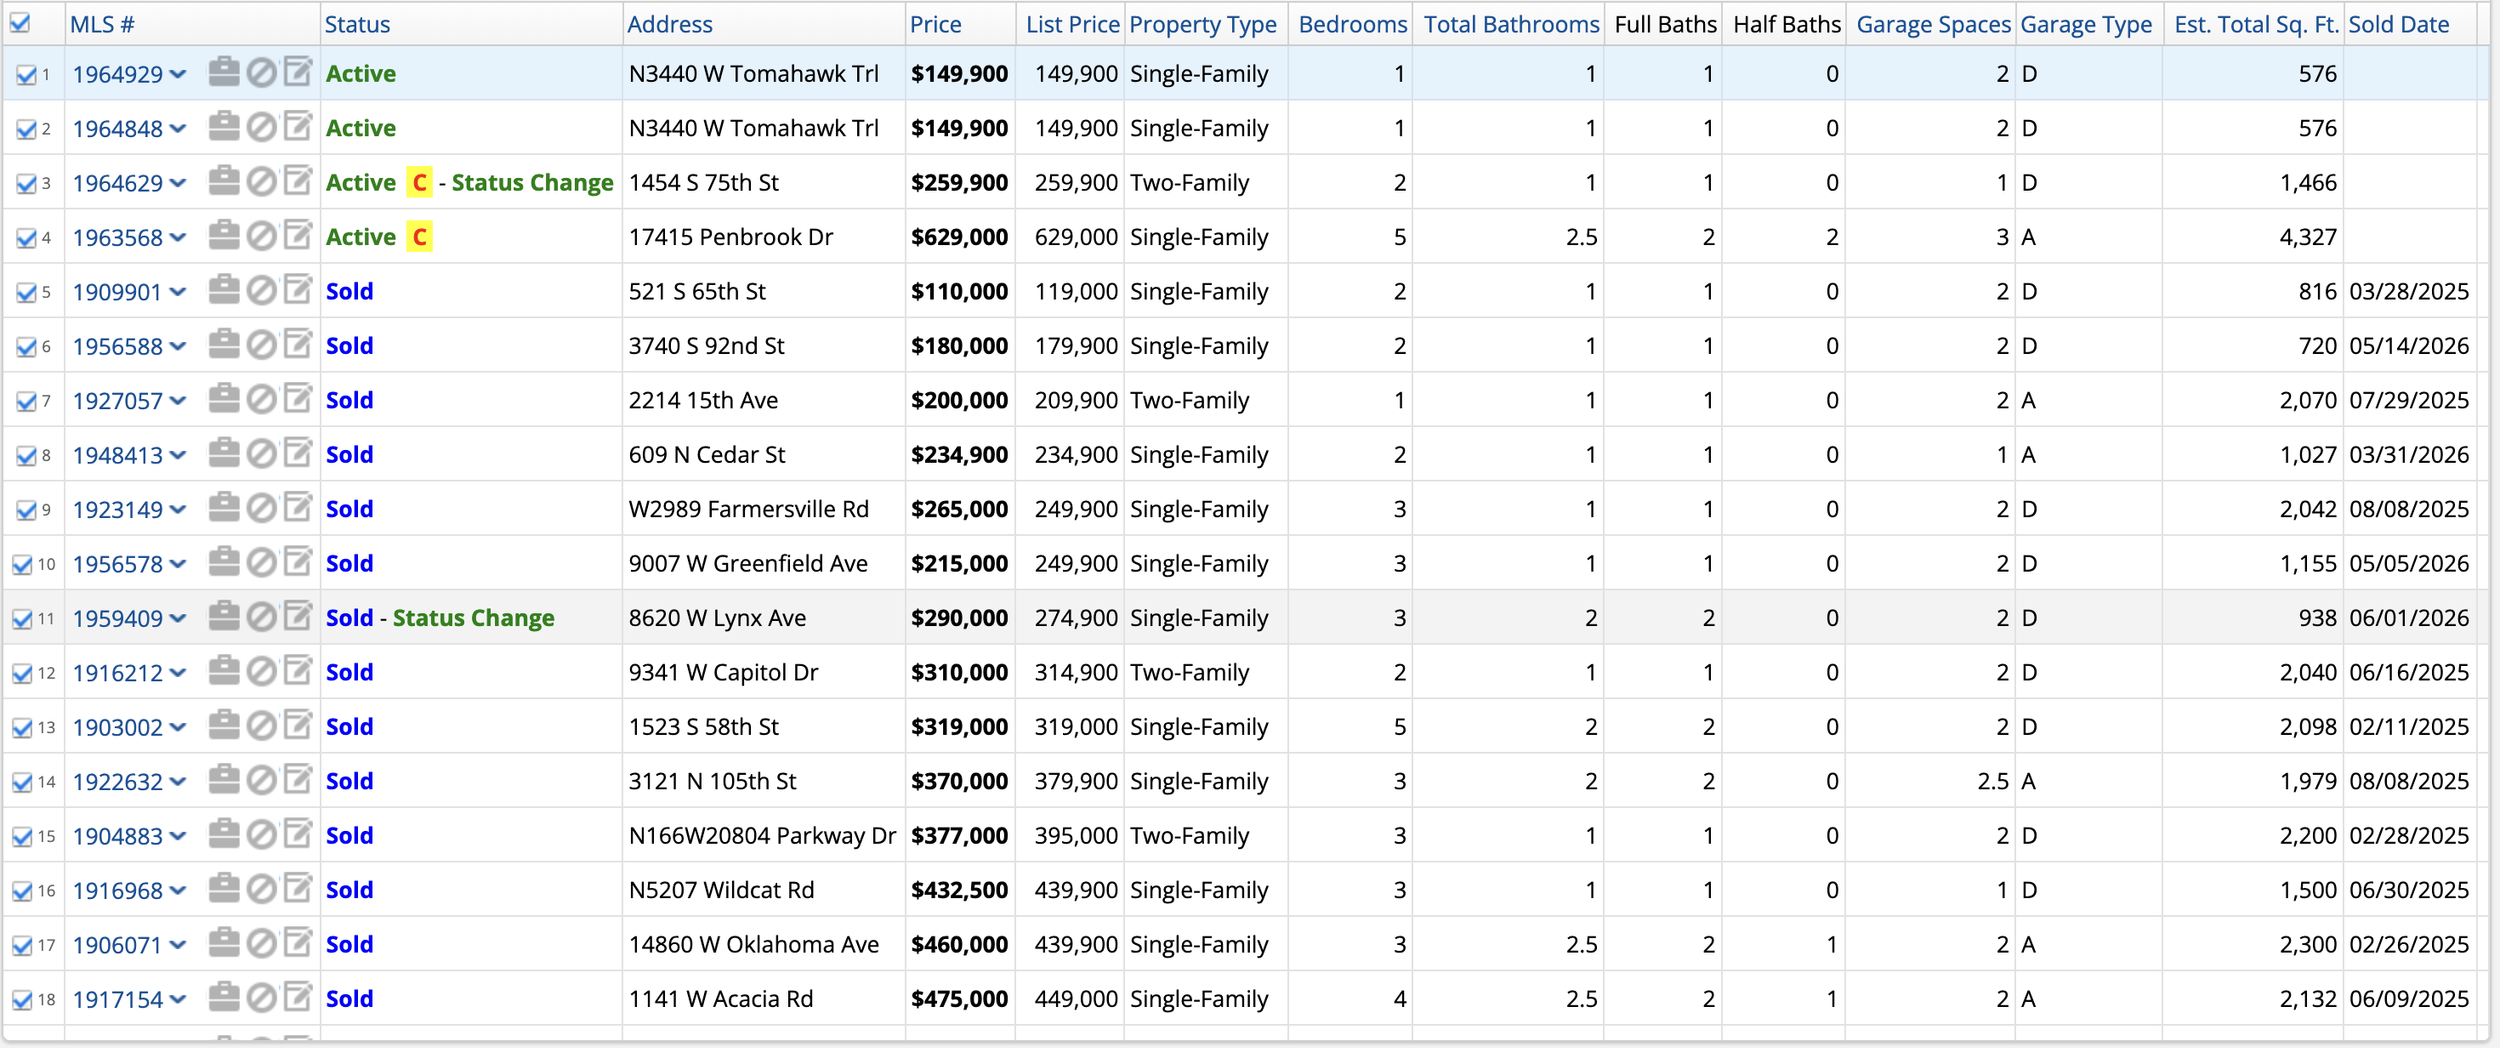
Task: Uncheck the checkbox for row 4
Action: (x=26, y=238)
